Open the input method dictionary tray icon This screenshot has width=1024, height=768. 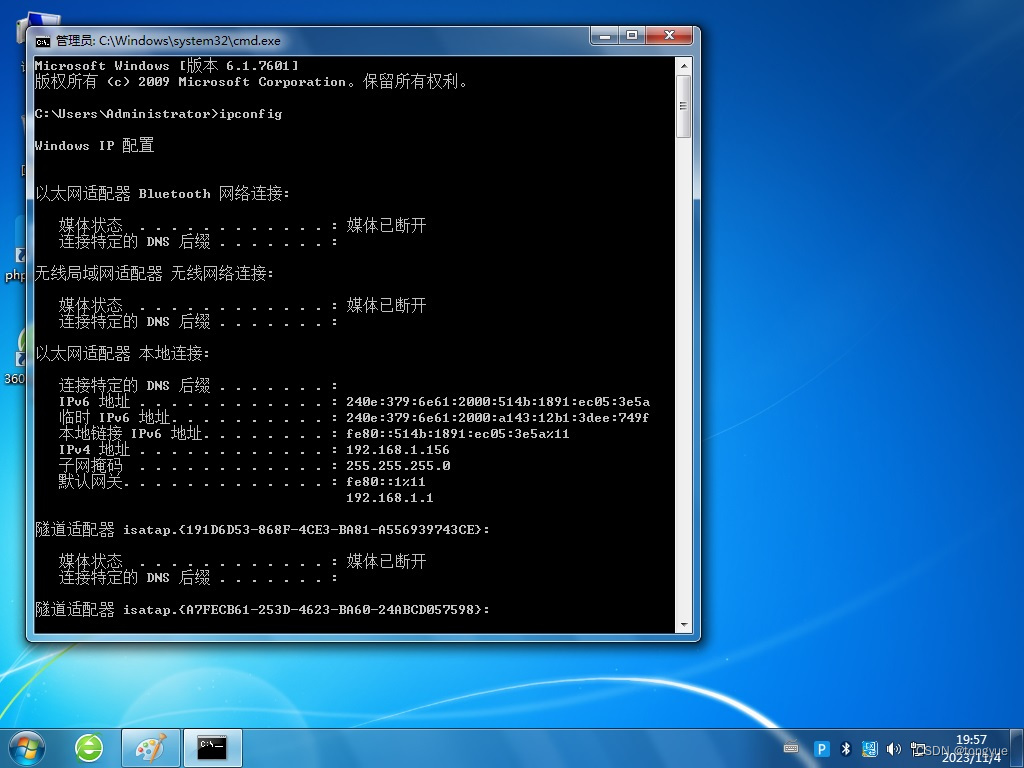point(871,748)
